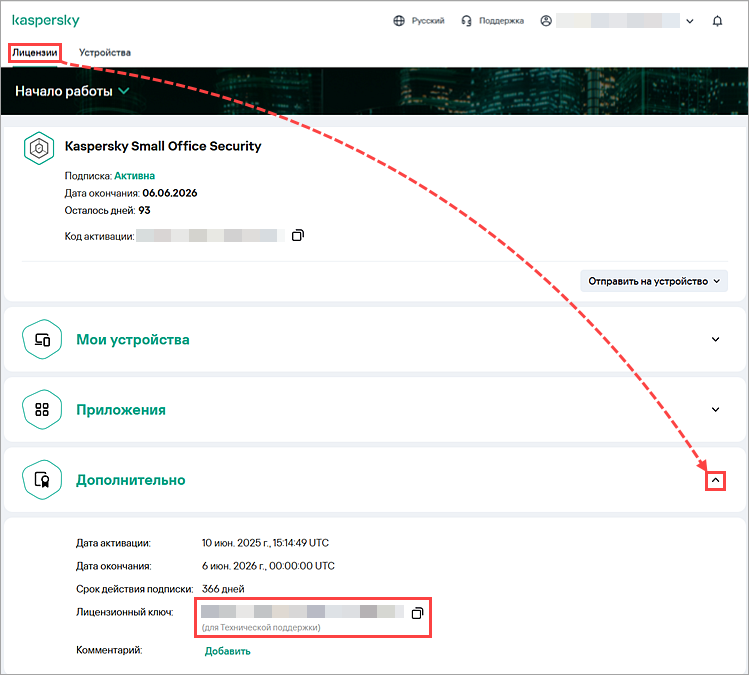This screenshot has height=675, width=749.
Task: Expand the Начало работы chevron
Action: (x=124, y=91)
